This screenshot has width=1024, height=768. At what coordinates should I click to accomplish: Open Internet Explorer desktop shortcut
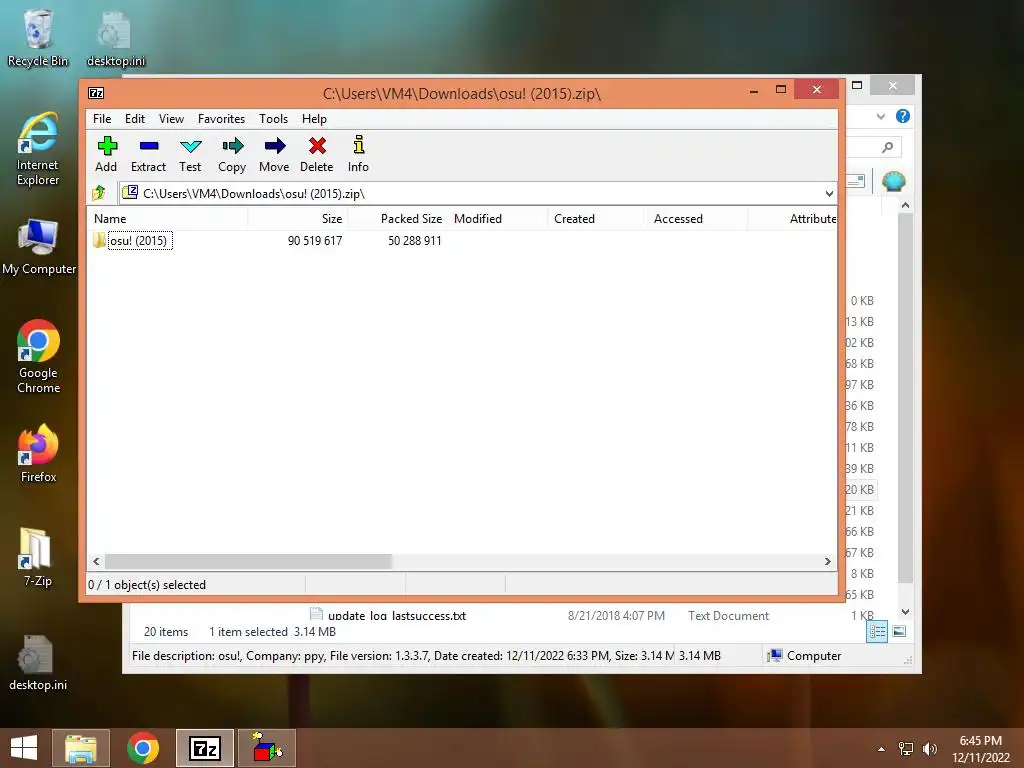37,150
